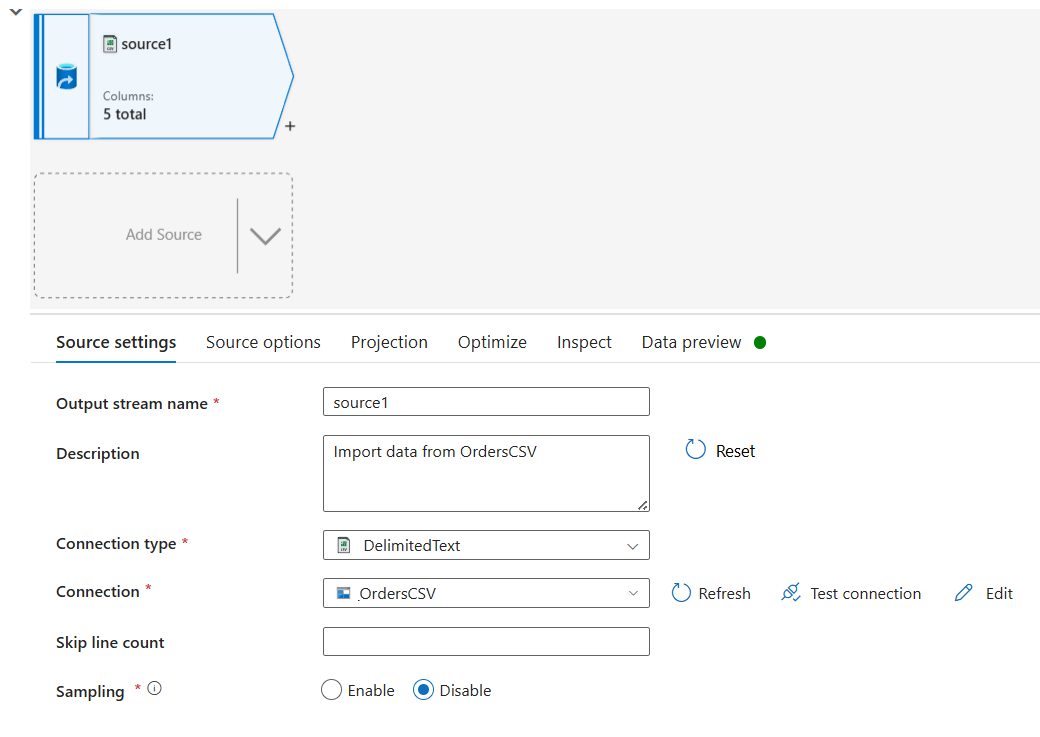Switch to the Source settings tab

[x=116, y=342]
